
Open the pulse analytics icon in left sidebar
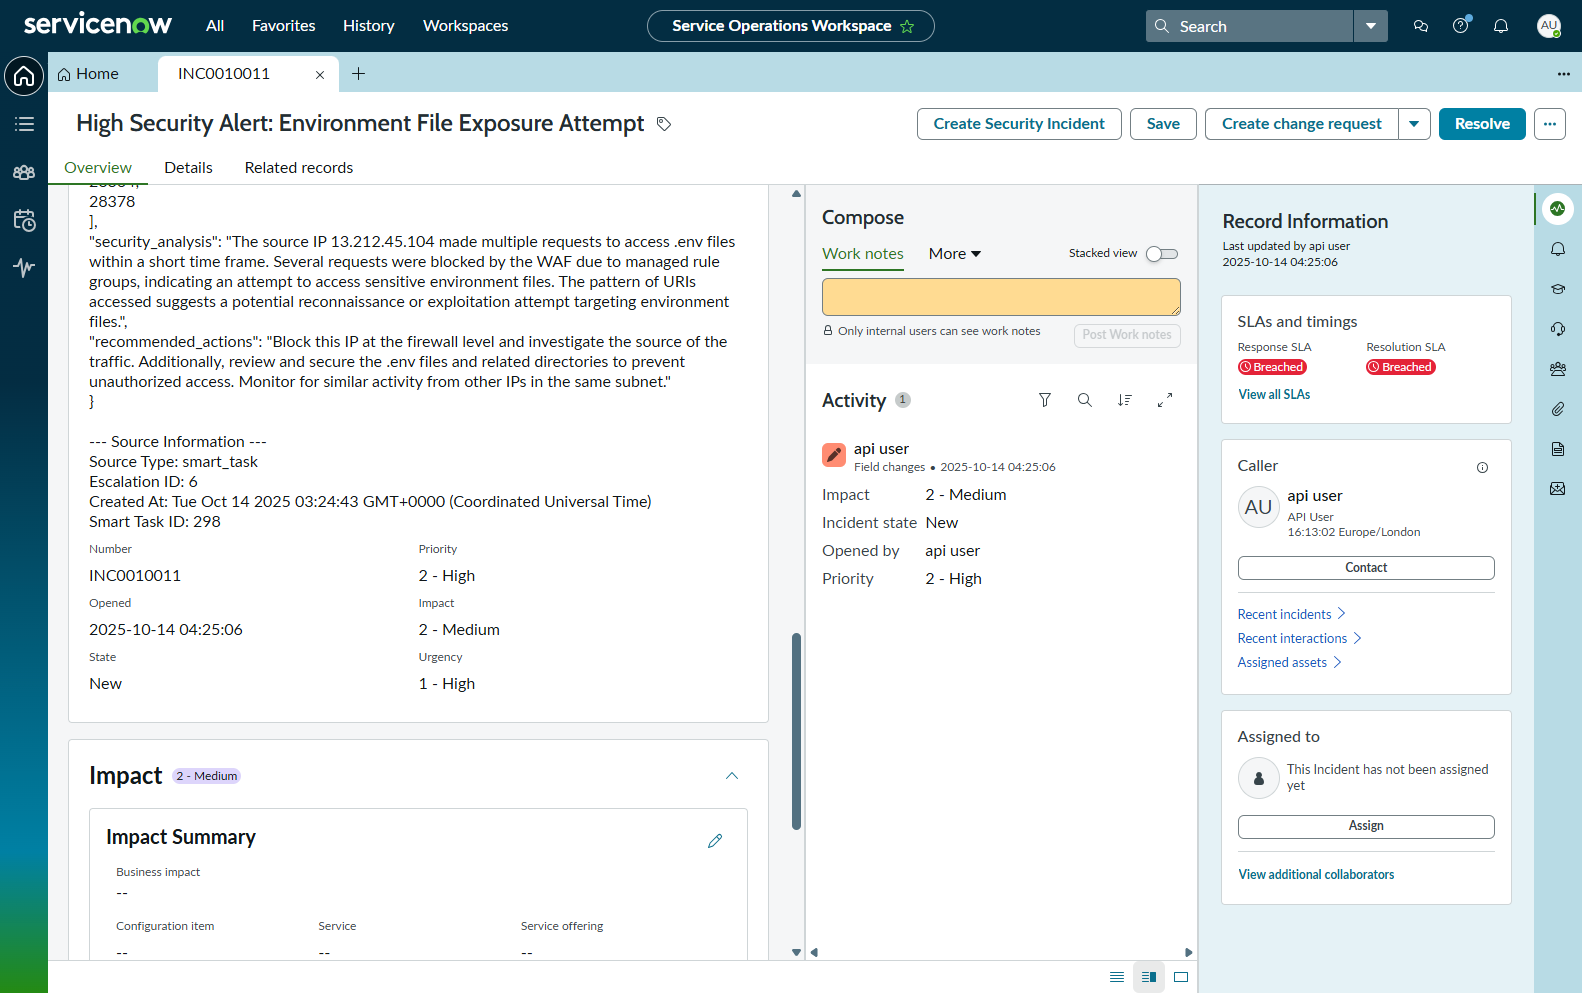[x=24, y=268]
